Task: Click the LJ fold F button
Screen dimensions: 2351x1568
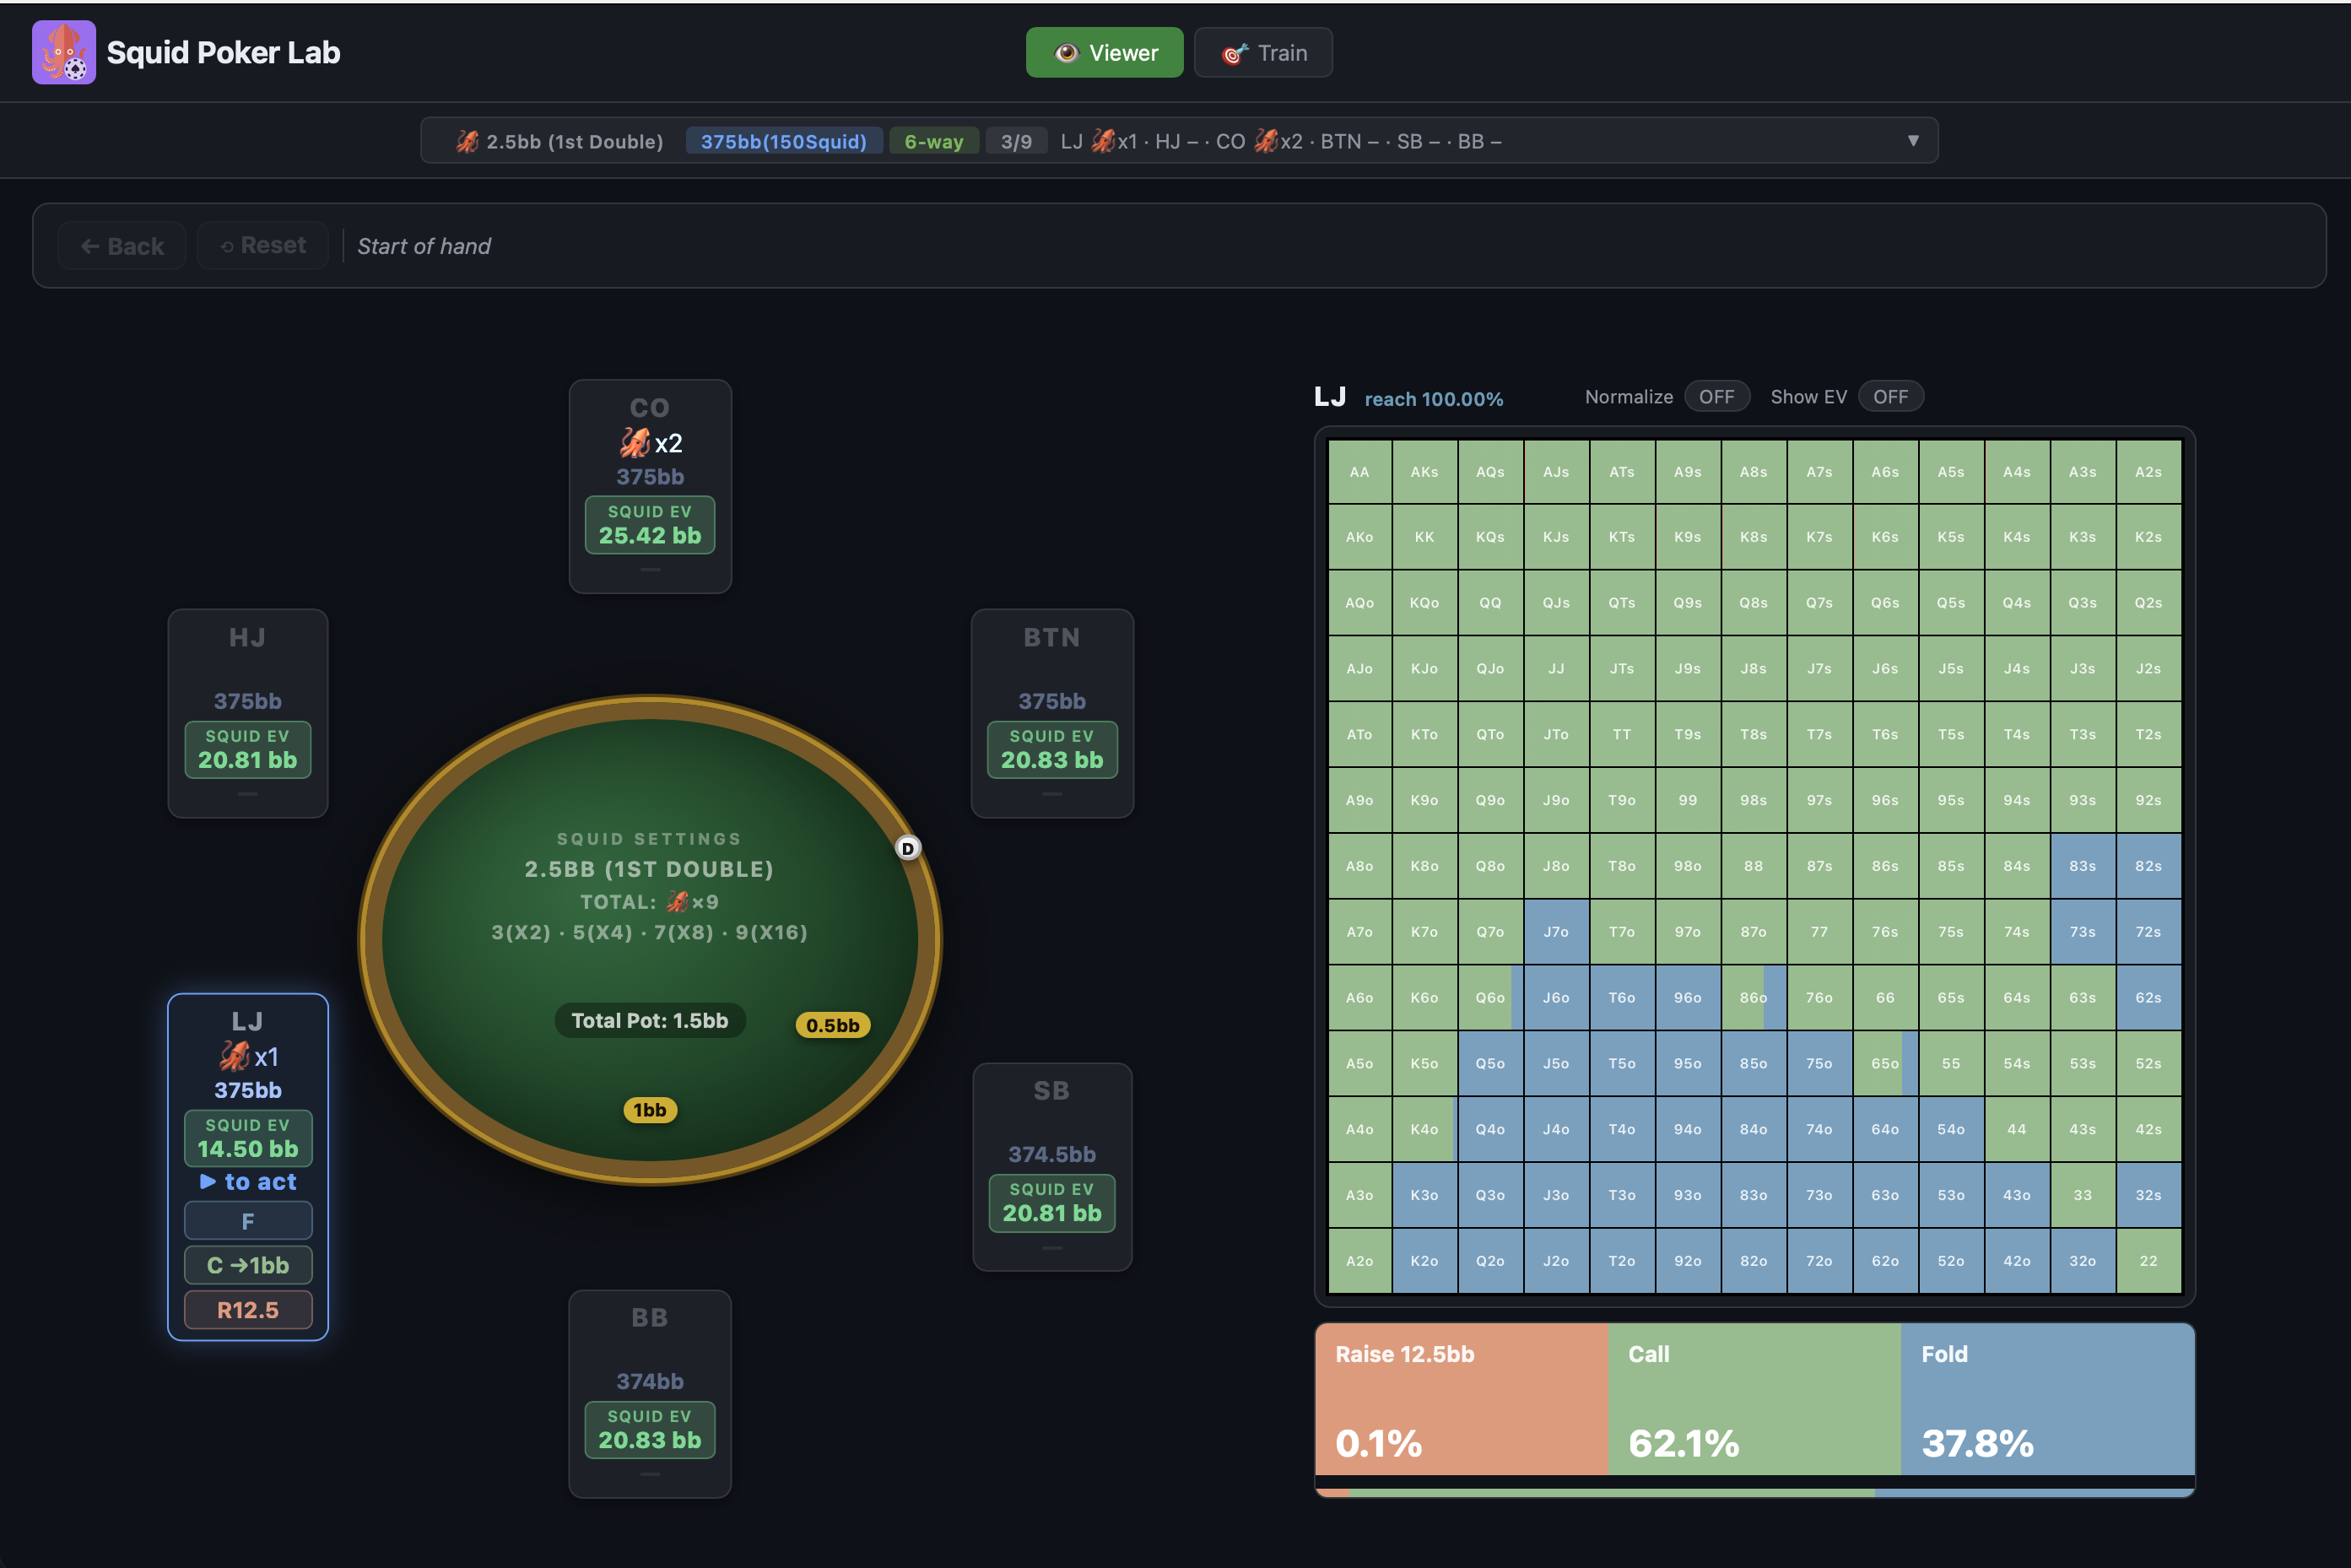Action: [x=248, y=1221]
